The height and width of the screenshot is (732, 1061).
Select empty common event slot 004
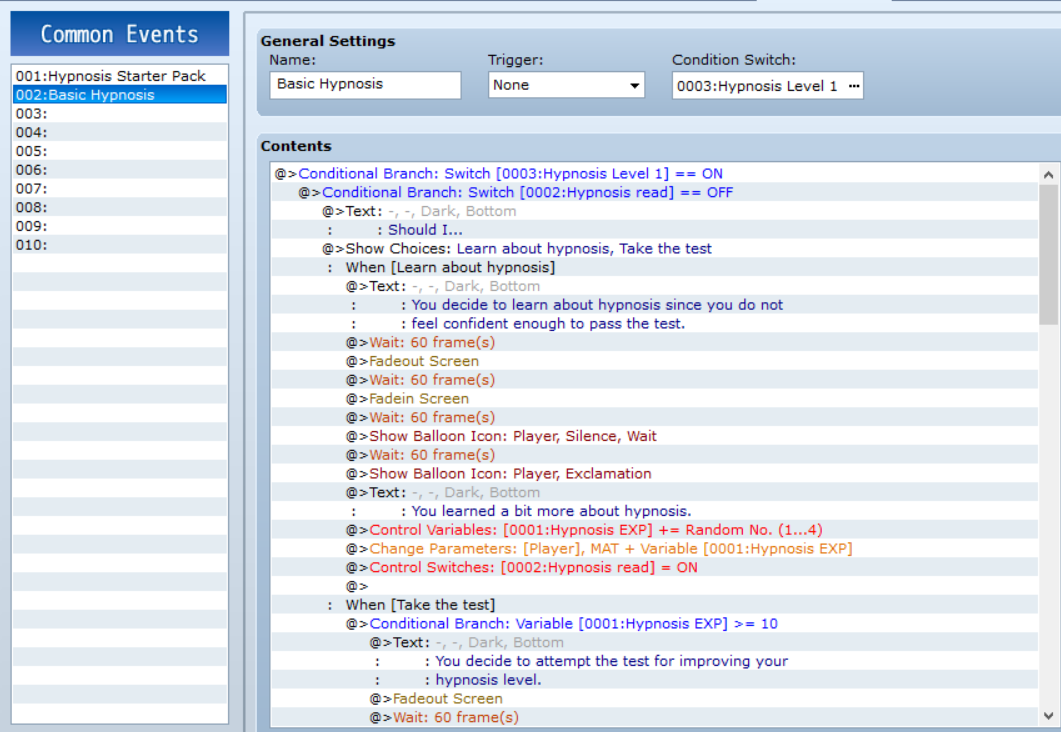[120, 132]
